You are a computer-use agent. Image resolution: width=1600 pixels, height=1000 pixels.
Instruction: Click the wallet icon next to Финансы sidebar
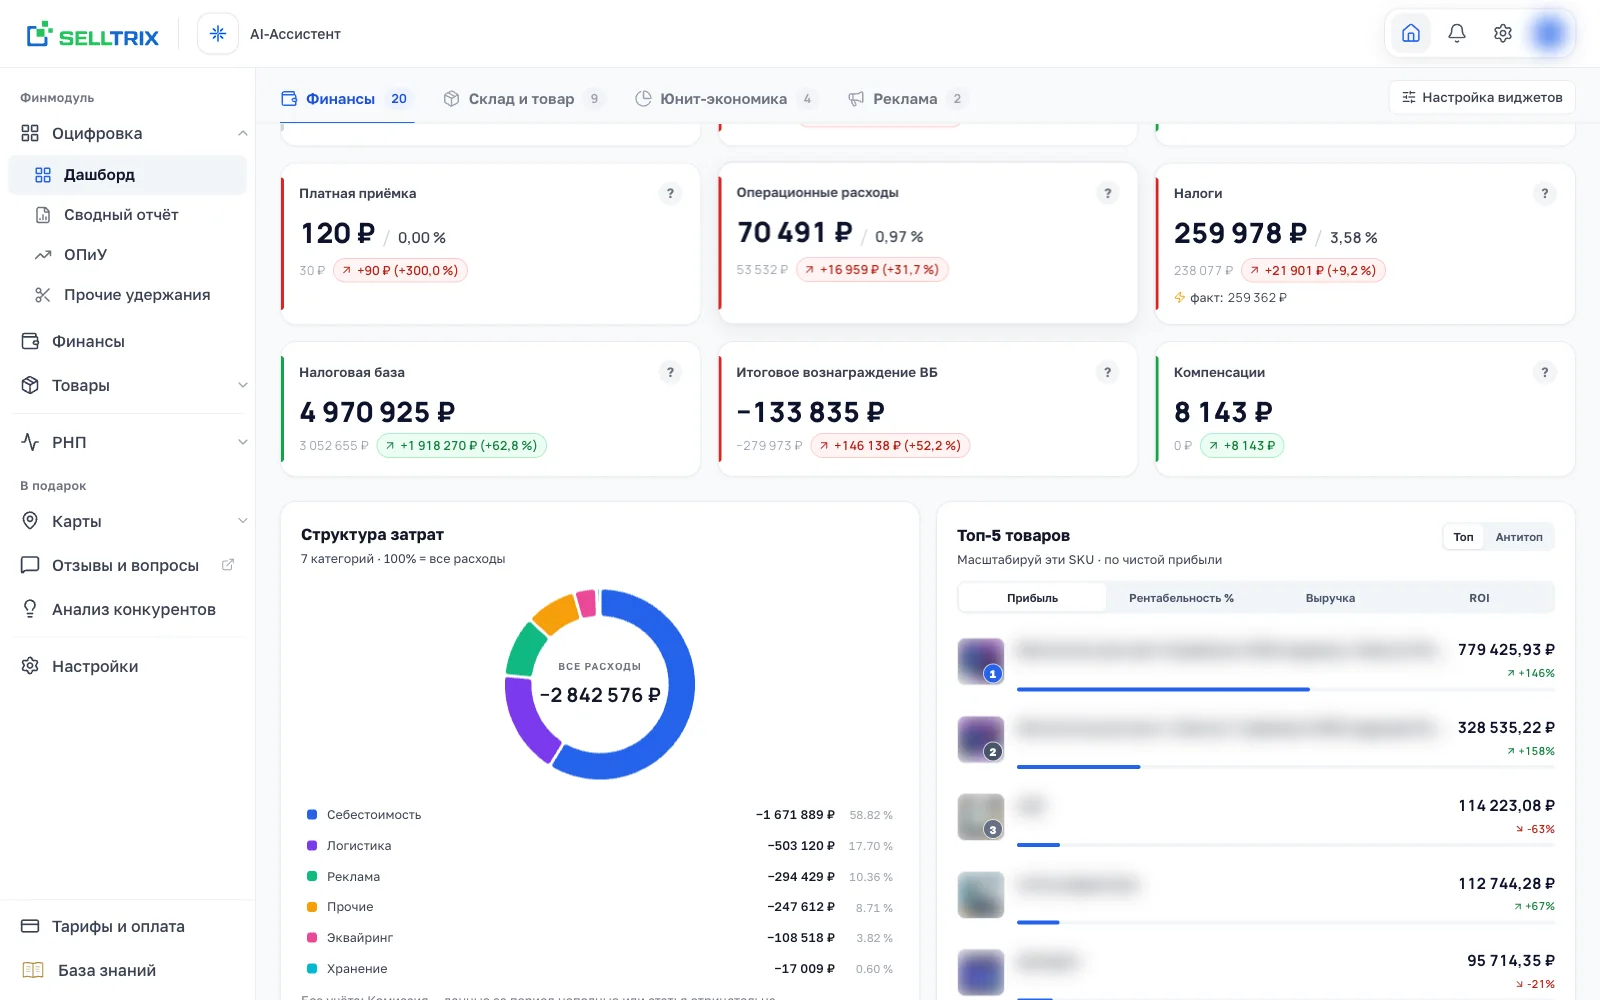(x=30, y=341)
